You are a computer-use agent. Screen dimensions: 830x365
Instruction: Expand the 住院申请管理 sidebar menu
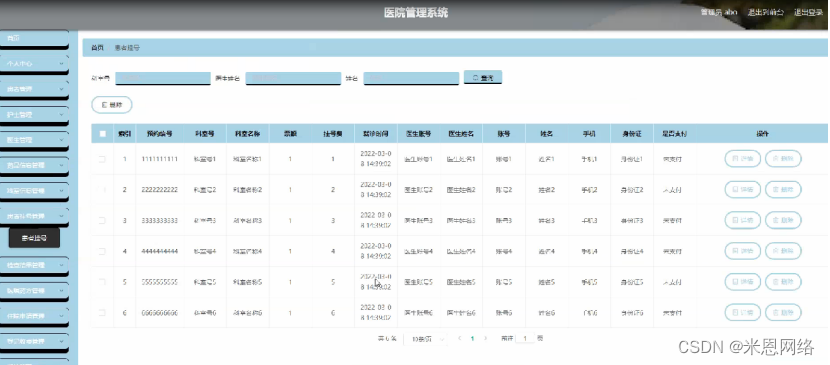point(34,316)
